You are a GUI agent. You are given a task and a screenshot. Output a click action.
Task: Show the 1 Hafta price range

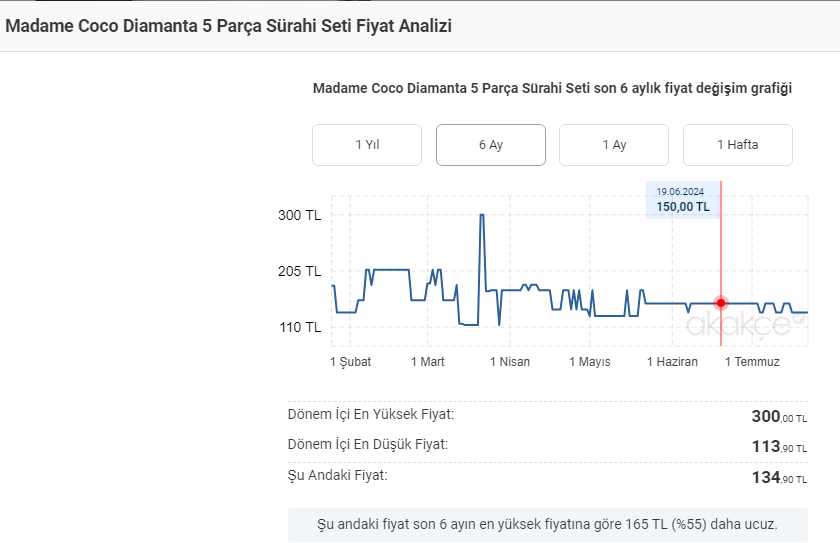click(x=737, y=145)
